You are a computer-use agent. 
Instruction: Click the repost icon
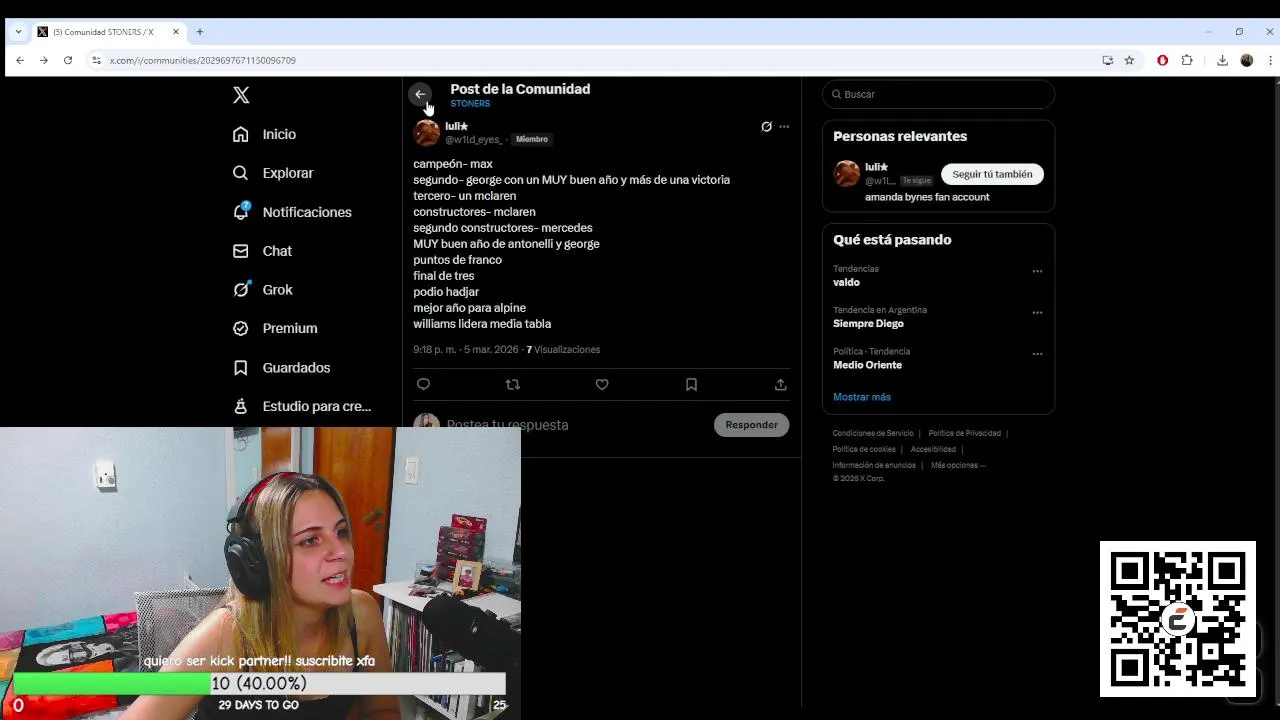[512, 385]
